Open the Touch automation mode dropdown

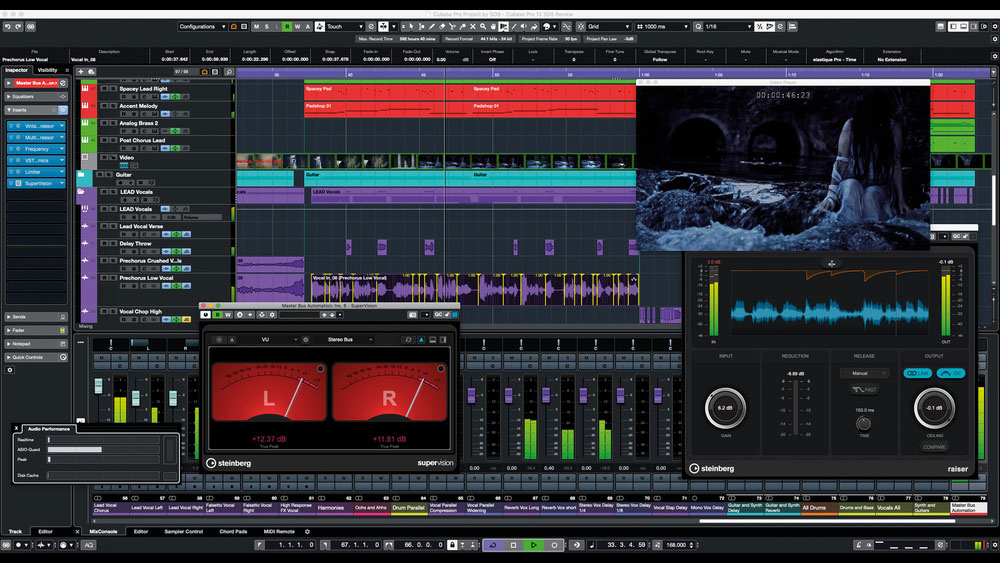coord(344,26)
